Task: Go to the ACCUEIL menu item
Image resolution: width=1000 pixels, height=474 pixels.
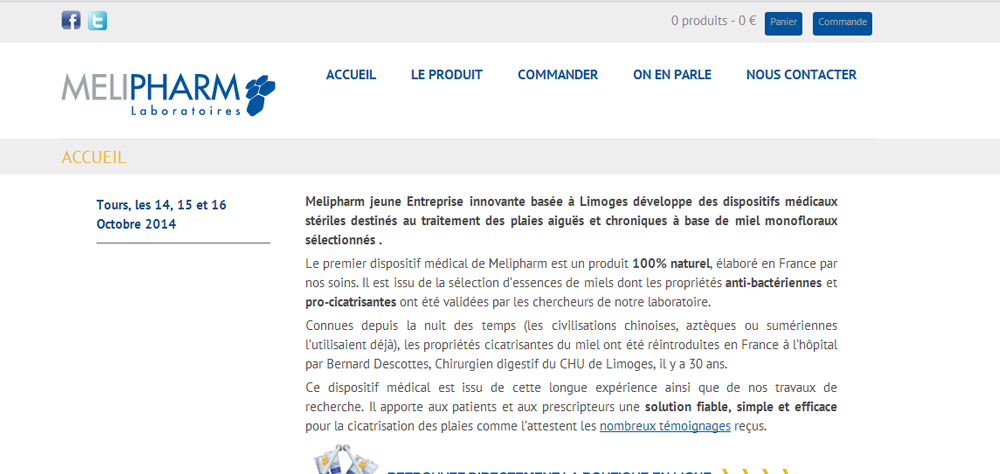Action: point(351,75)
